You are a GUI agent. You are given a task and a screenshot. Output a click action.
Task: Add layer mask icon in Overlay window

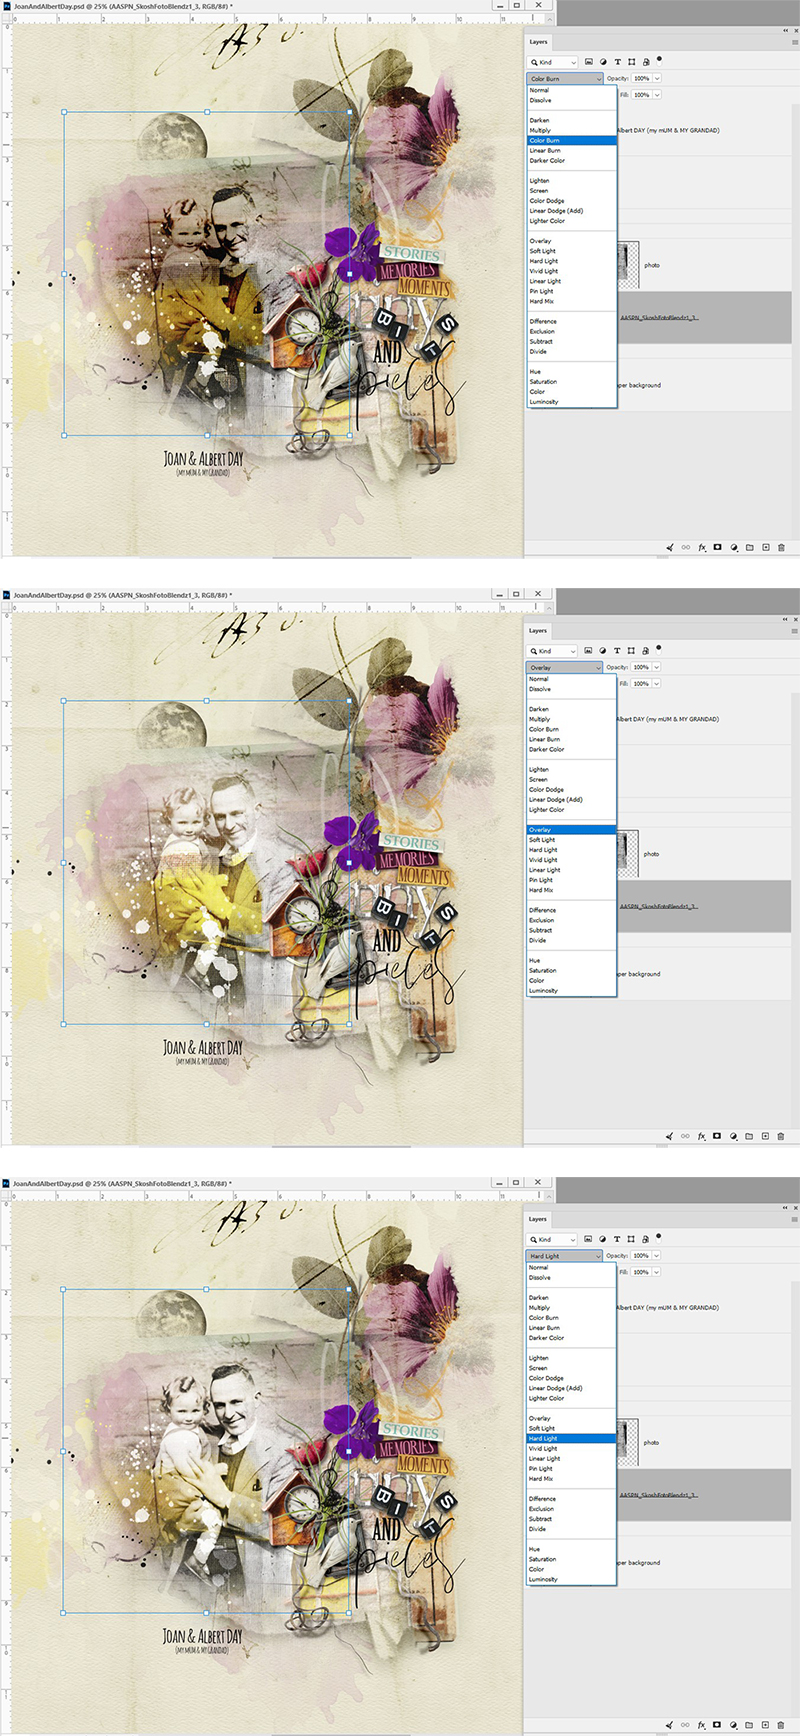(x=717, y=1136)
